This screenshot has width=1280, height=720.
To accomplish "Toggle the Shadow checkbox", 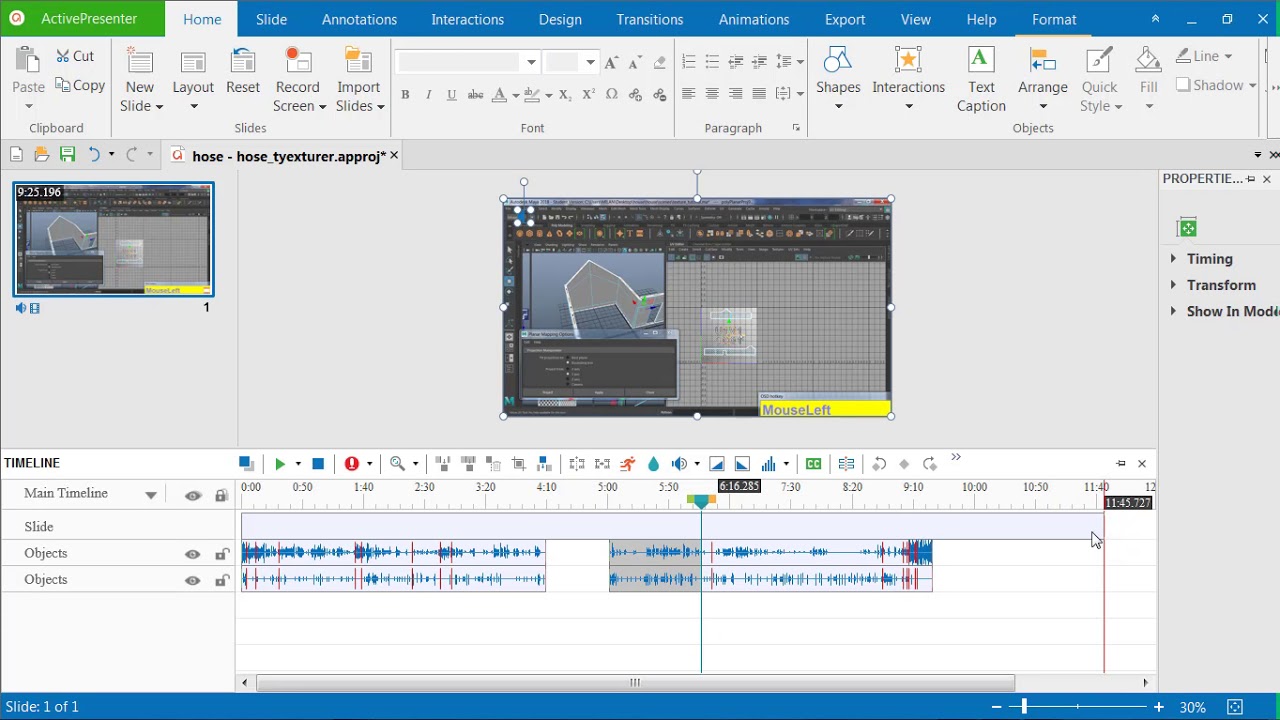I will point(1183,85).
